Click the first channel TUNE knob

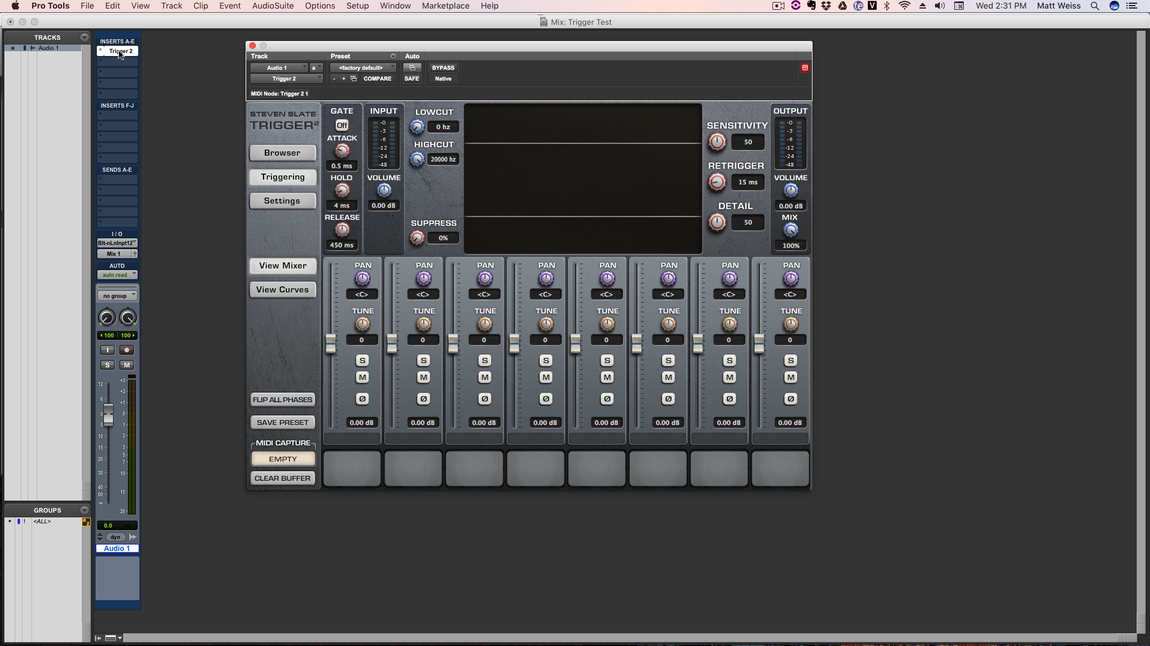coord(362,324)
